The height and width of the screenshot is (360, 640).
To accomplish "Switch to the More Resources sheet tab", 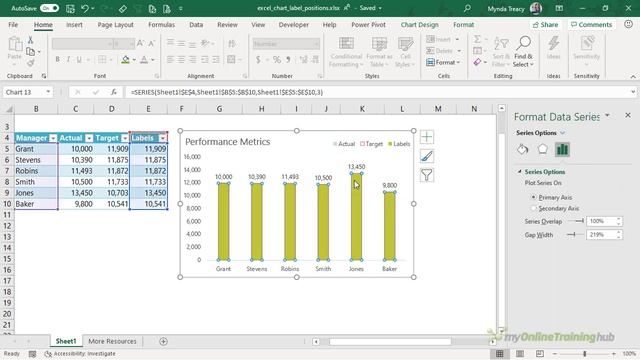I will pyautogui.click(x=112, y=341).
